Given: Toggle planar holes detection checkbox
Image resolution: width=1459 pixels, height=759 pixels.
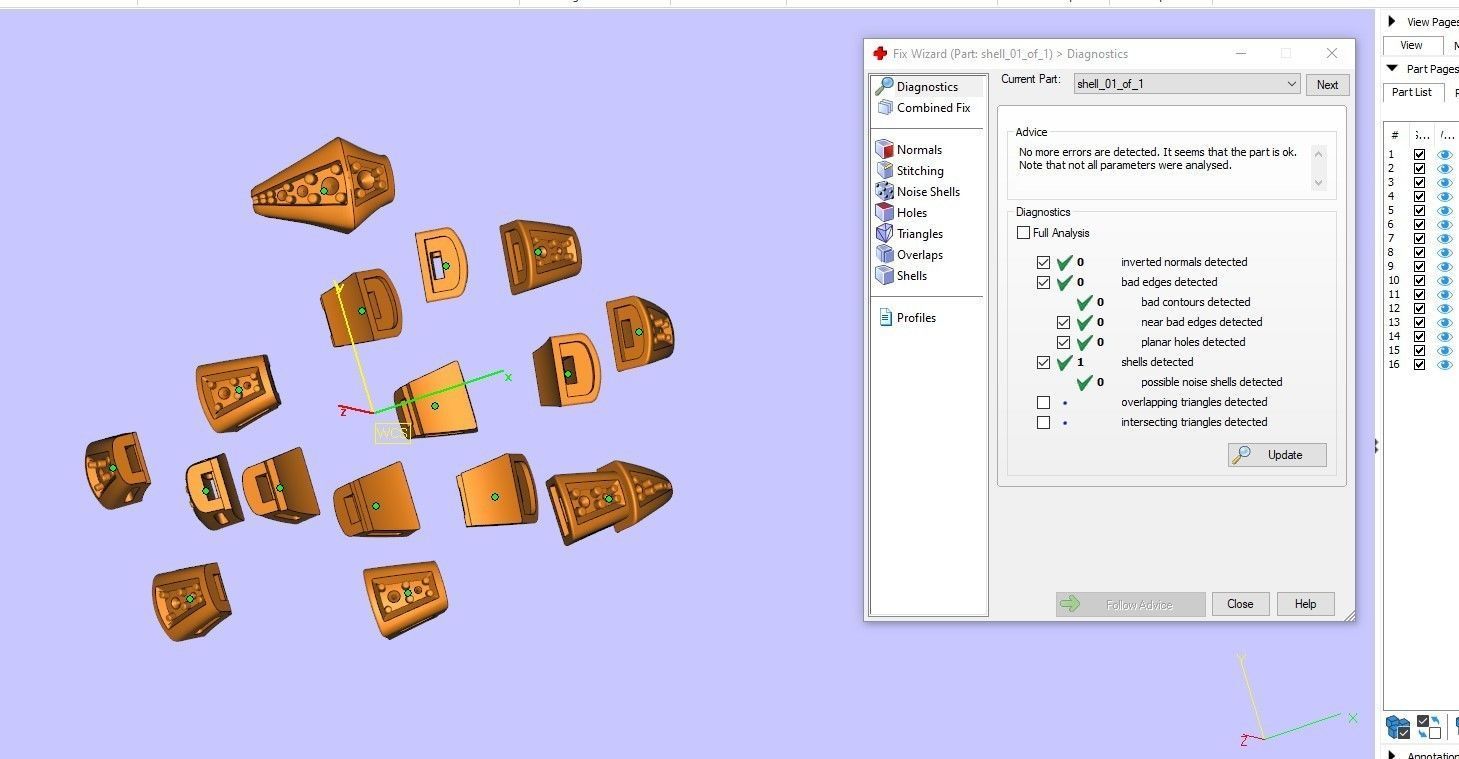Looking at the screenshot, I should (1064, 342).
